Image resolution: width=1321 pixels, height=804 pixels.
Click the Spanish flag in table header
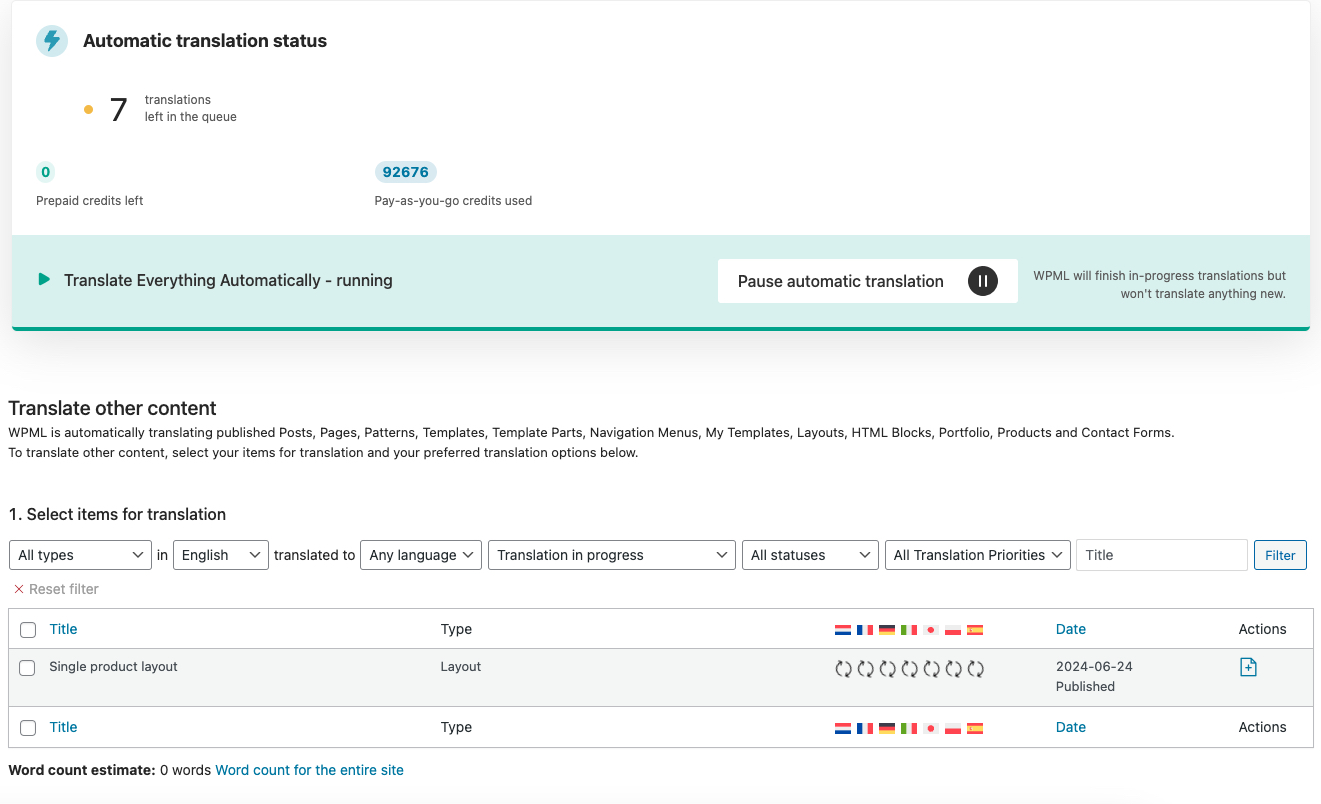(975, 630)
